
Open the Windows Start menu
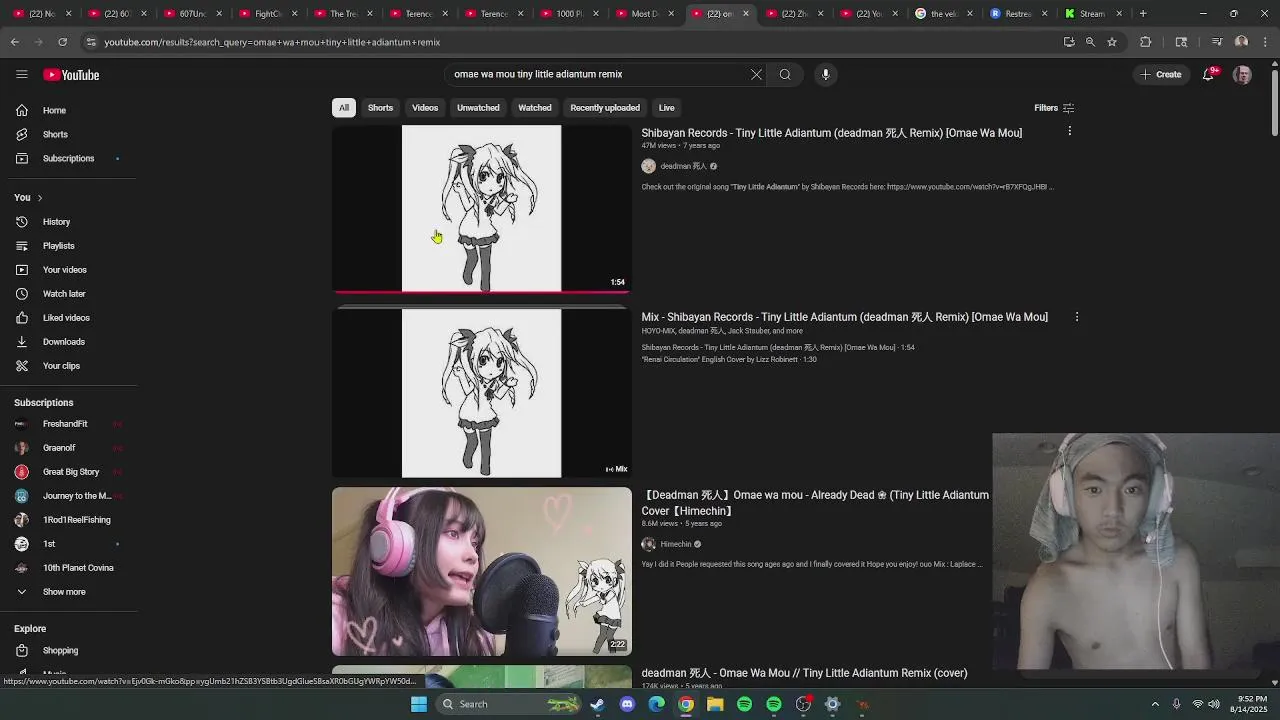[419, 704]
